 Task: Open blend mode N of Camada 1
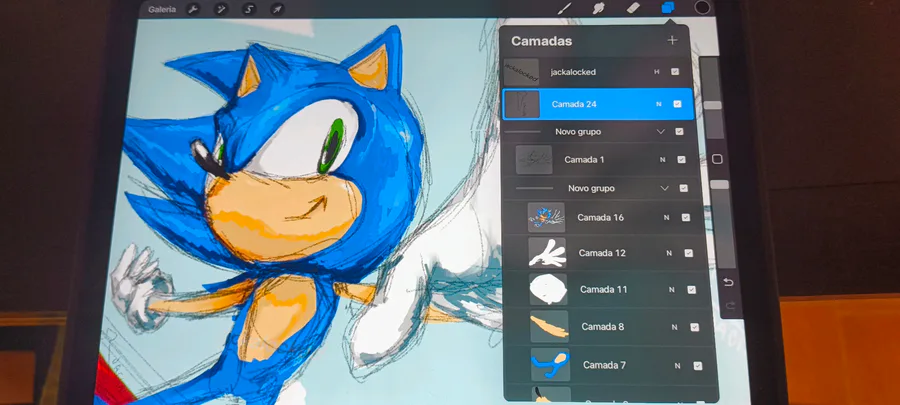pyautogui.click(x=662, y=159)
